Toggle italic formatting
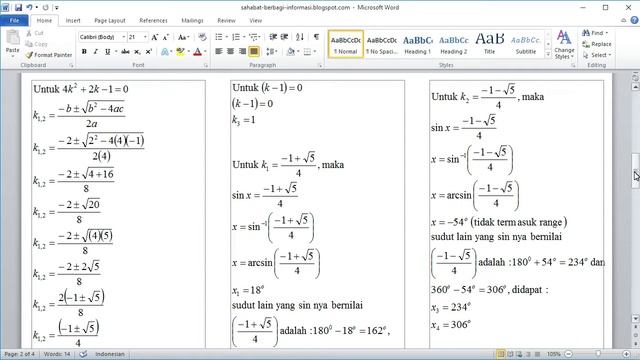640x360 pixels. click(96, 52)
